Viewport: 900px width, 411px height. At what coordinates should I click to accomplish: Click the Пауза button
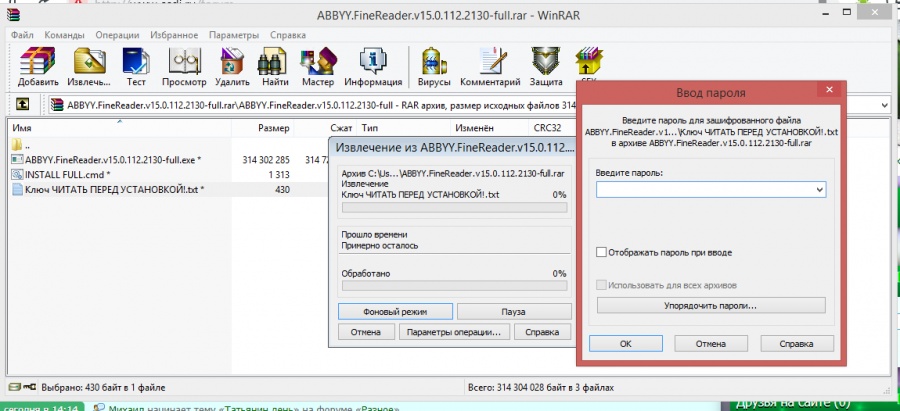tap(514, 312)
